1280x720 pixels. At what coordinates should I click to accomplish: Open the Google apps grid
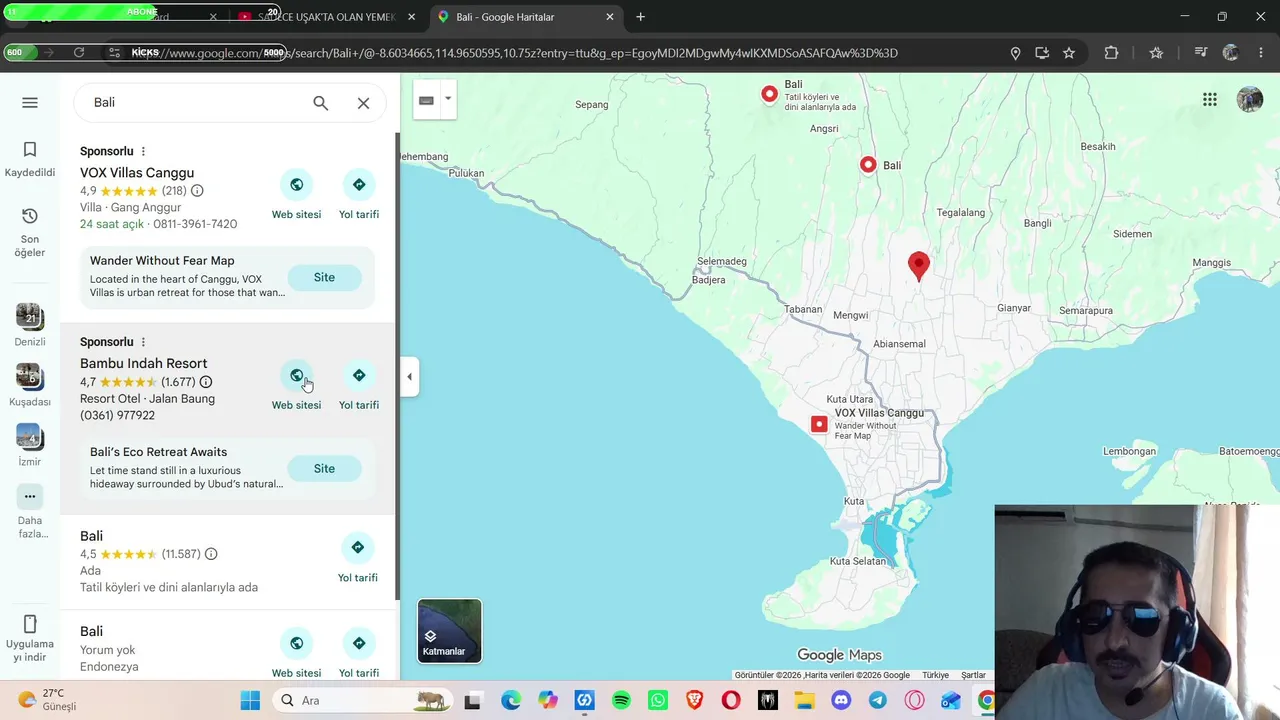click(1210, 99)
